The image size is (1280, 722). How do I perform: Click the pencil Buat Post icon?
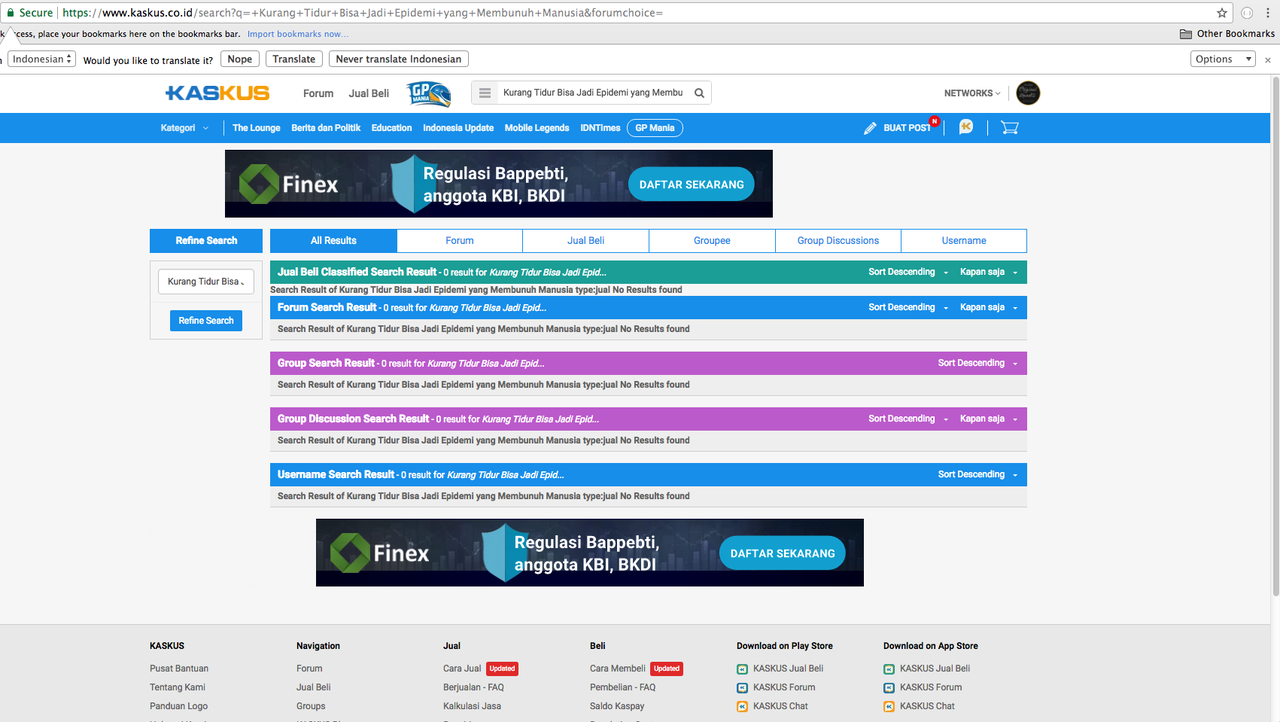tap(870, 128)
